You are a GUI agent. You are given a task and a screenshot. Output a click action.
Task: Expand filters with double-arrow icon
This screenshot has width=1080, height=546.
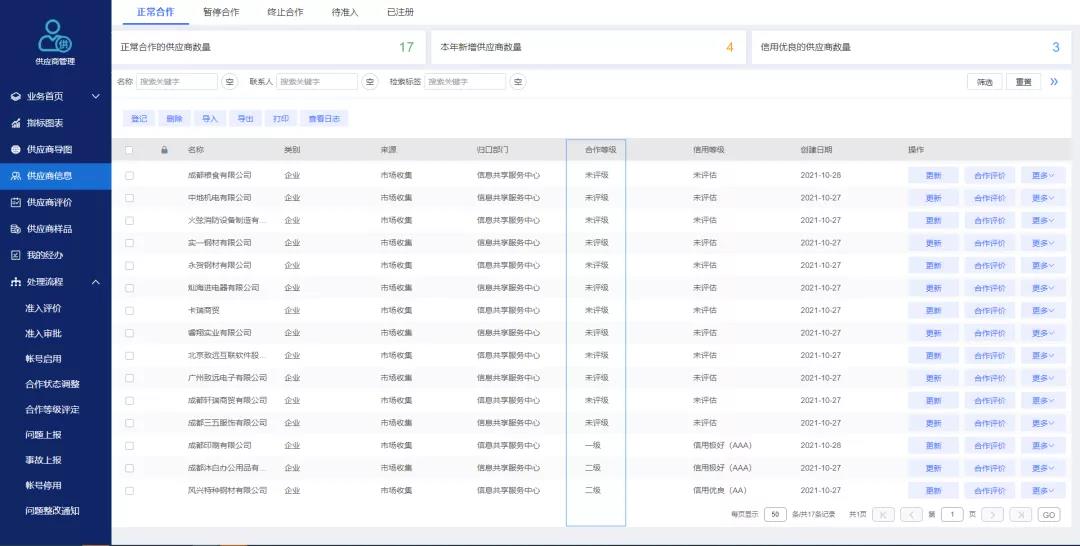click(1054, 82)
